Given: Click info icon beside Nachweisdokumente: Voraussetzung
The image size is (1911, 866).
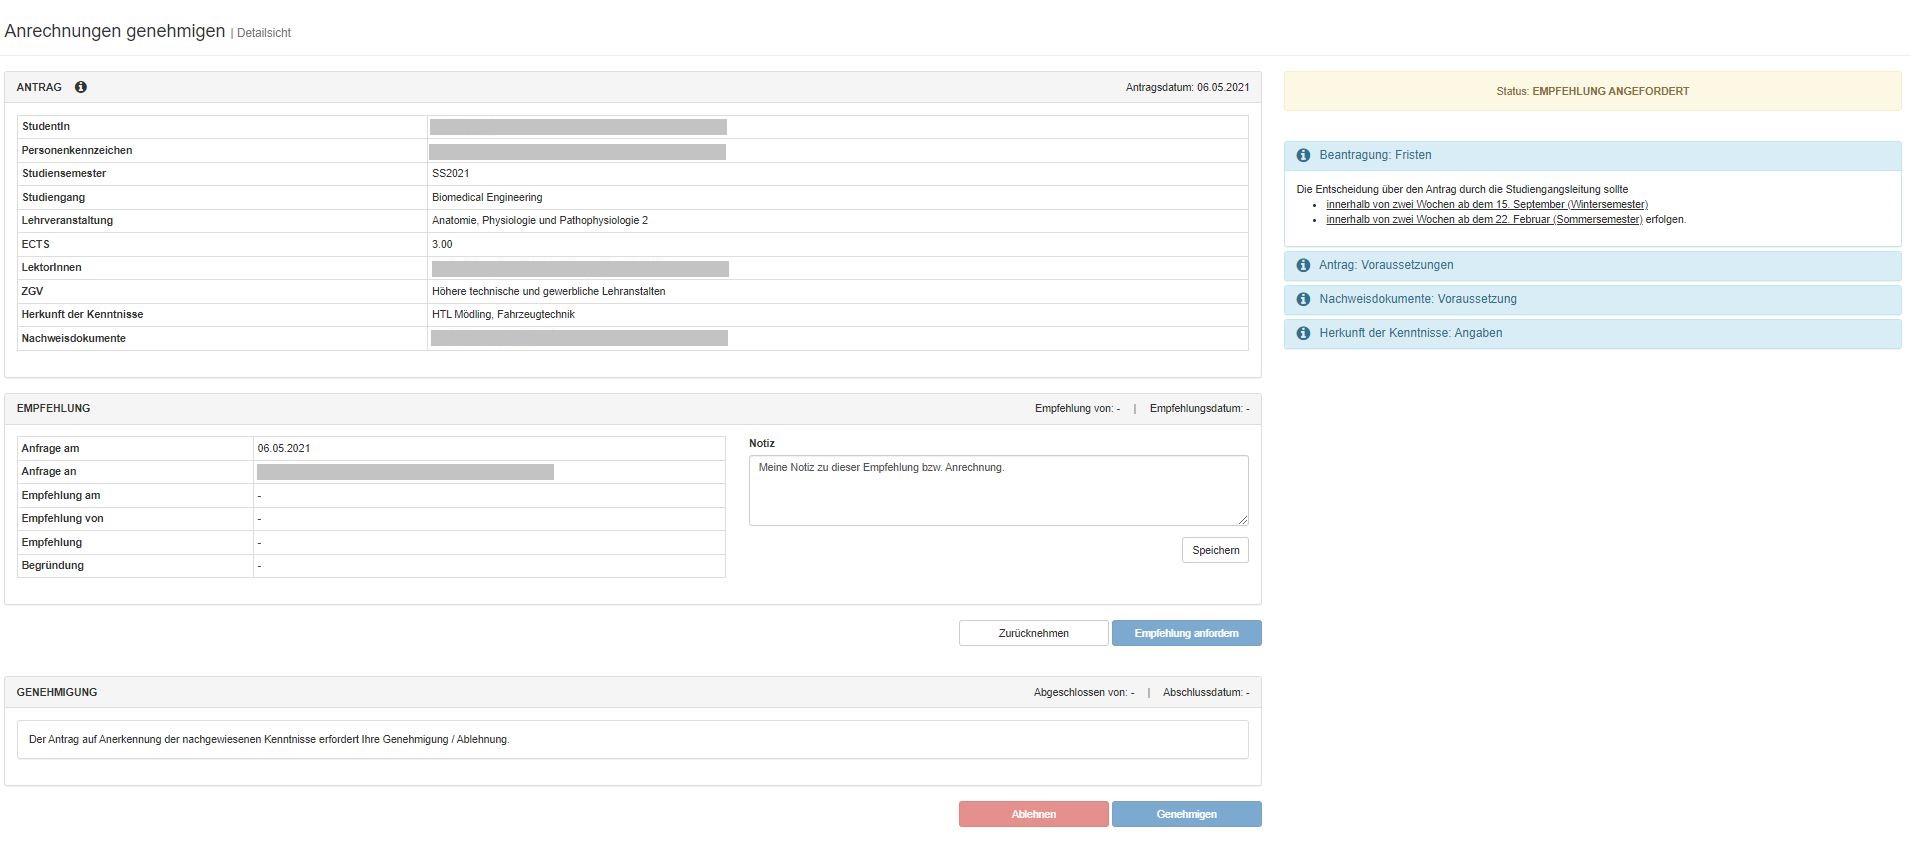Looking at the screenshot, I should (1303, 299).
